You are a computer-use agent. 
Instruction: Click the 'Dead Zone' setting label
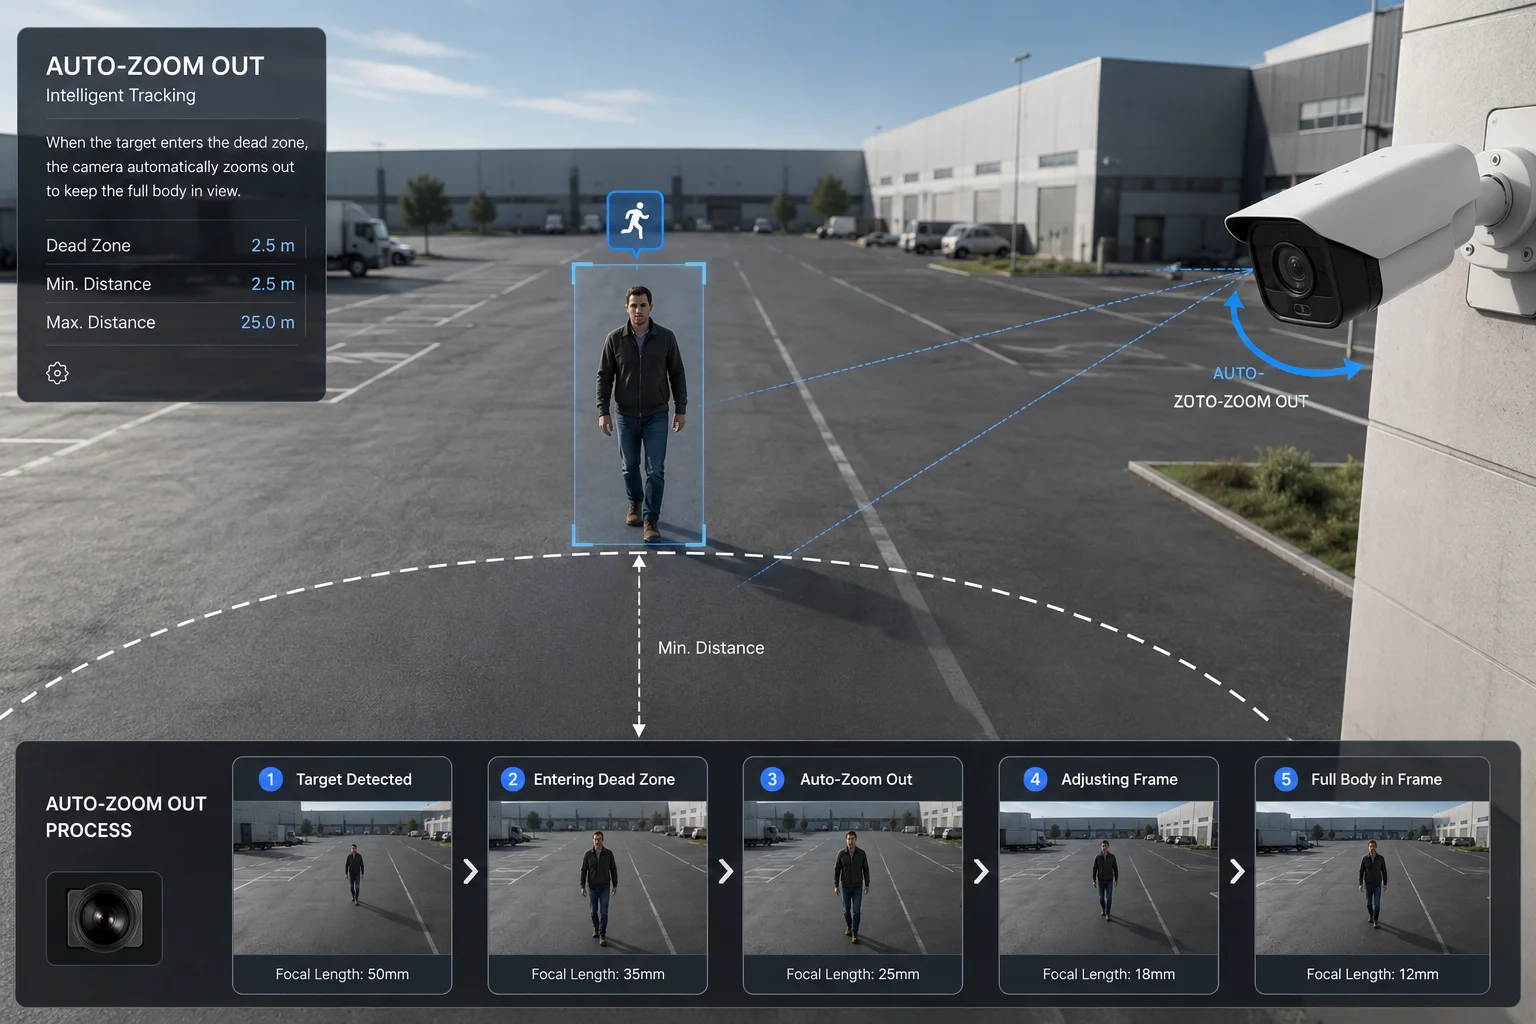(88, 245)
